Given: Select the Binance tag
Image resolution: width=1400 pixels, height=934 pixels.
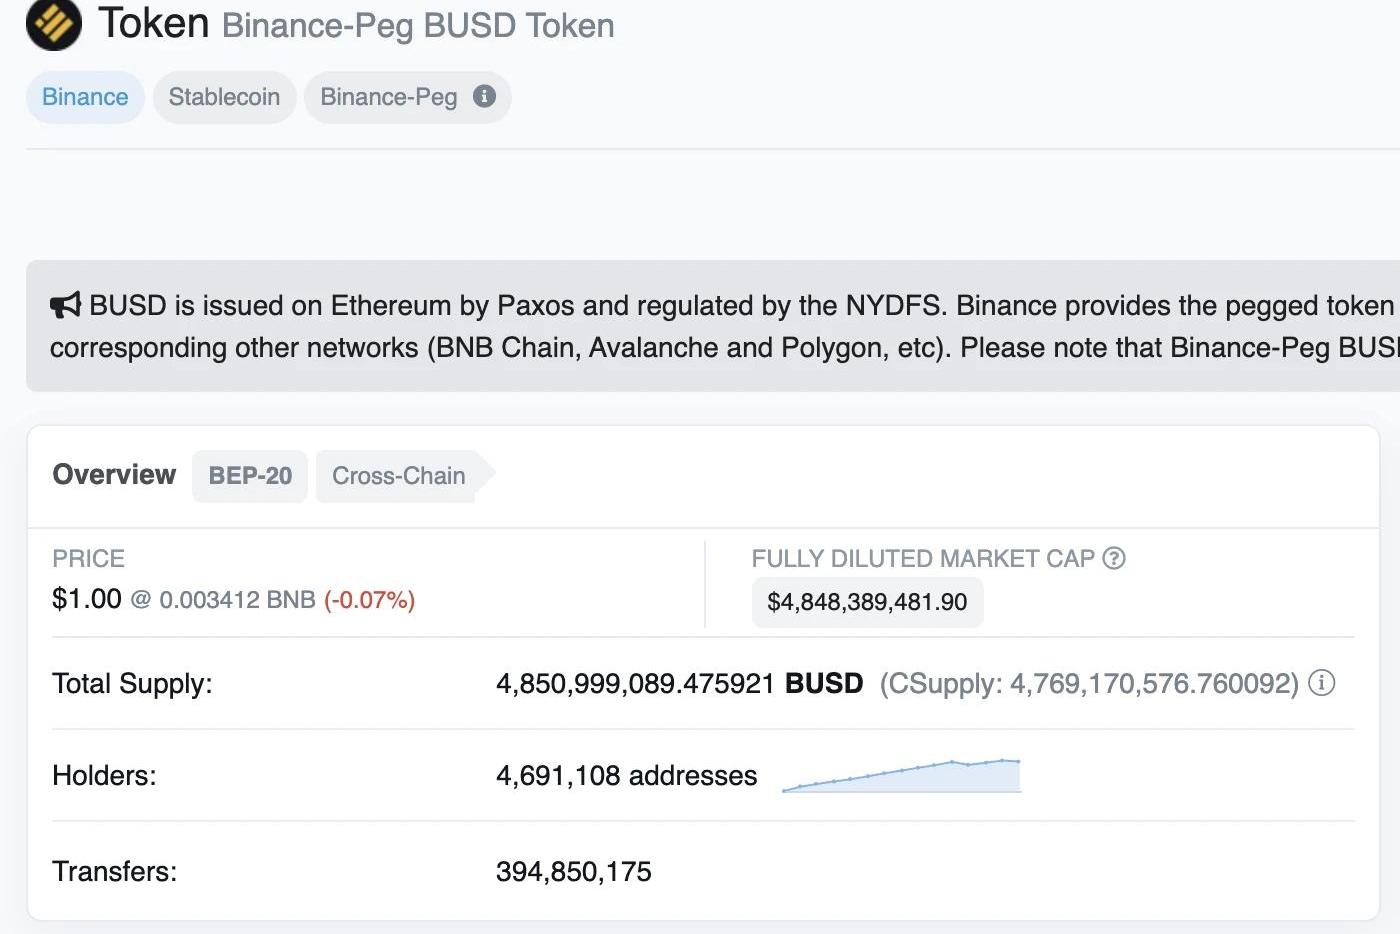Looking at the screenshot, I should tap(85, 97).
